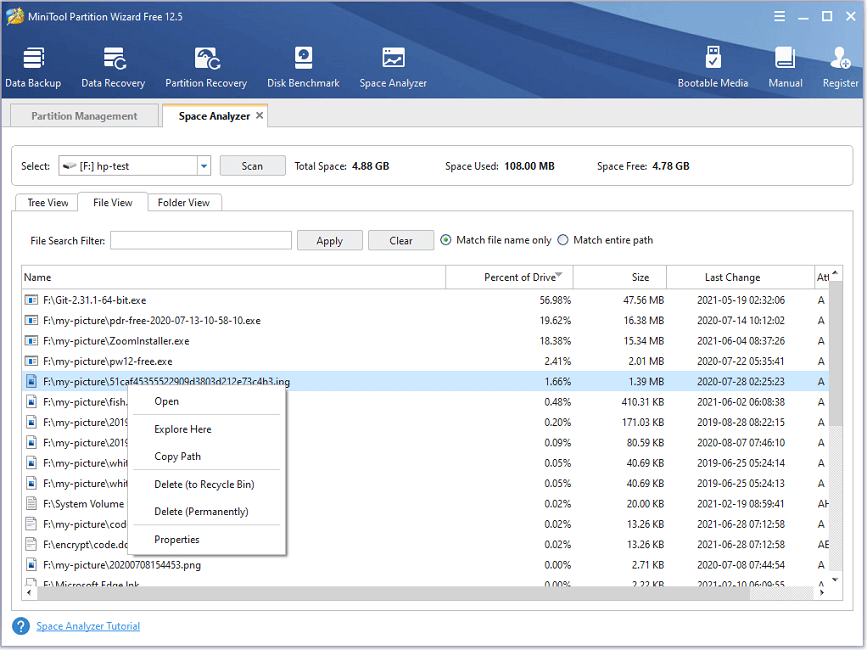The width and height of the screenshot is (867, 650).
Task: Click the pdr-free-2020-07-13-10-58-10.exe file icon
Action: point(32,321)
